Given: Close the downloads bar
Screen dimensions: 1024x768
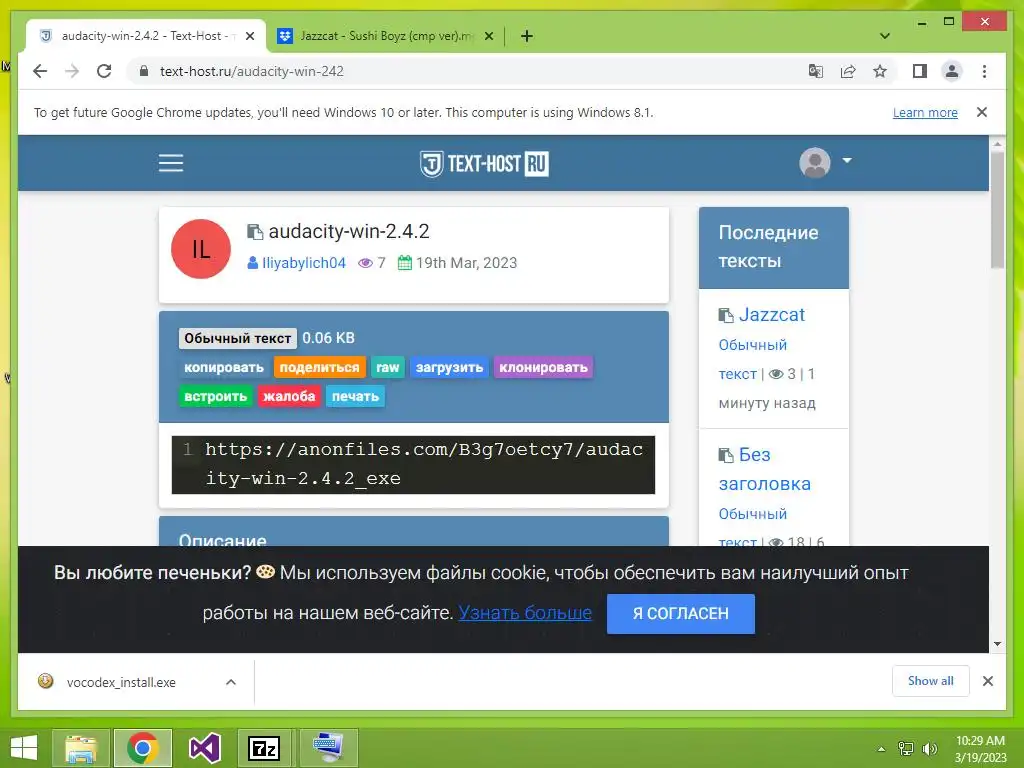Looking at the screenshot, I should click(987, 681).
